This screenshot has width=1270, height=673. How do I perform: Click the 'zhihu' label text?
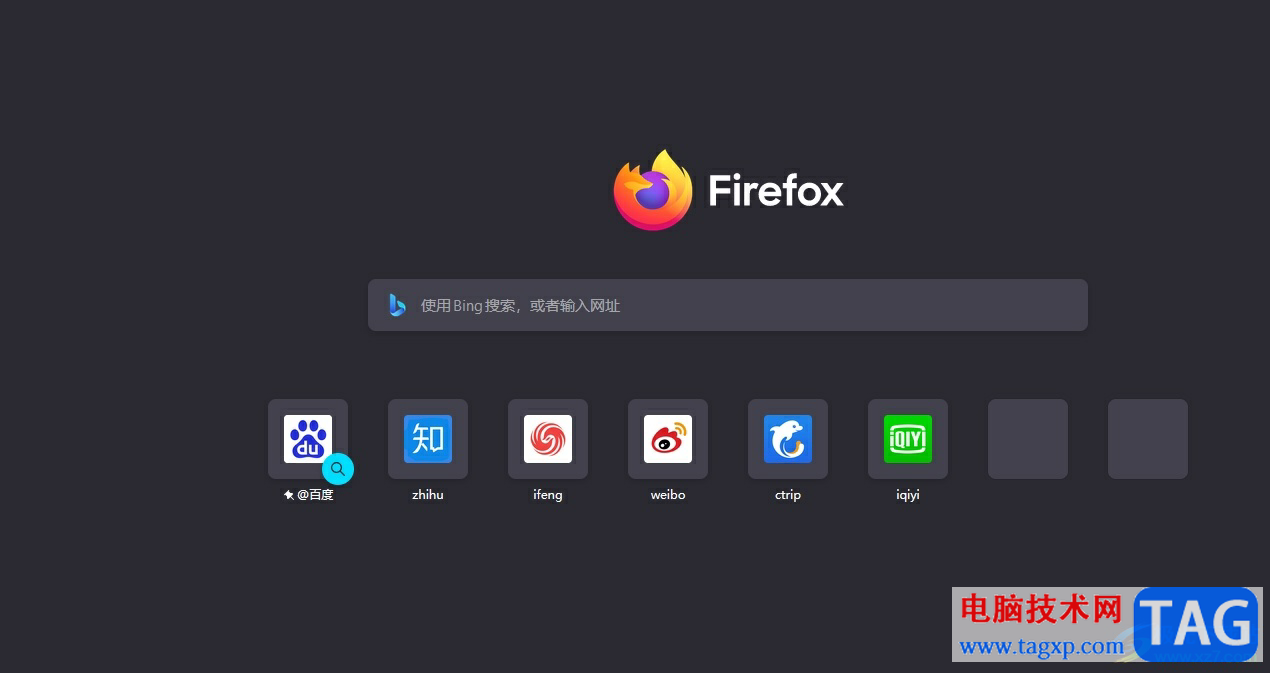(x=428, y=495)
